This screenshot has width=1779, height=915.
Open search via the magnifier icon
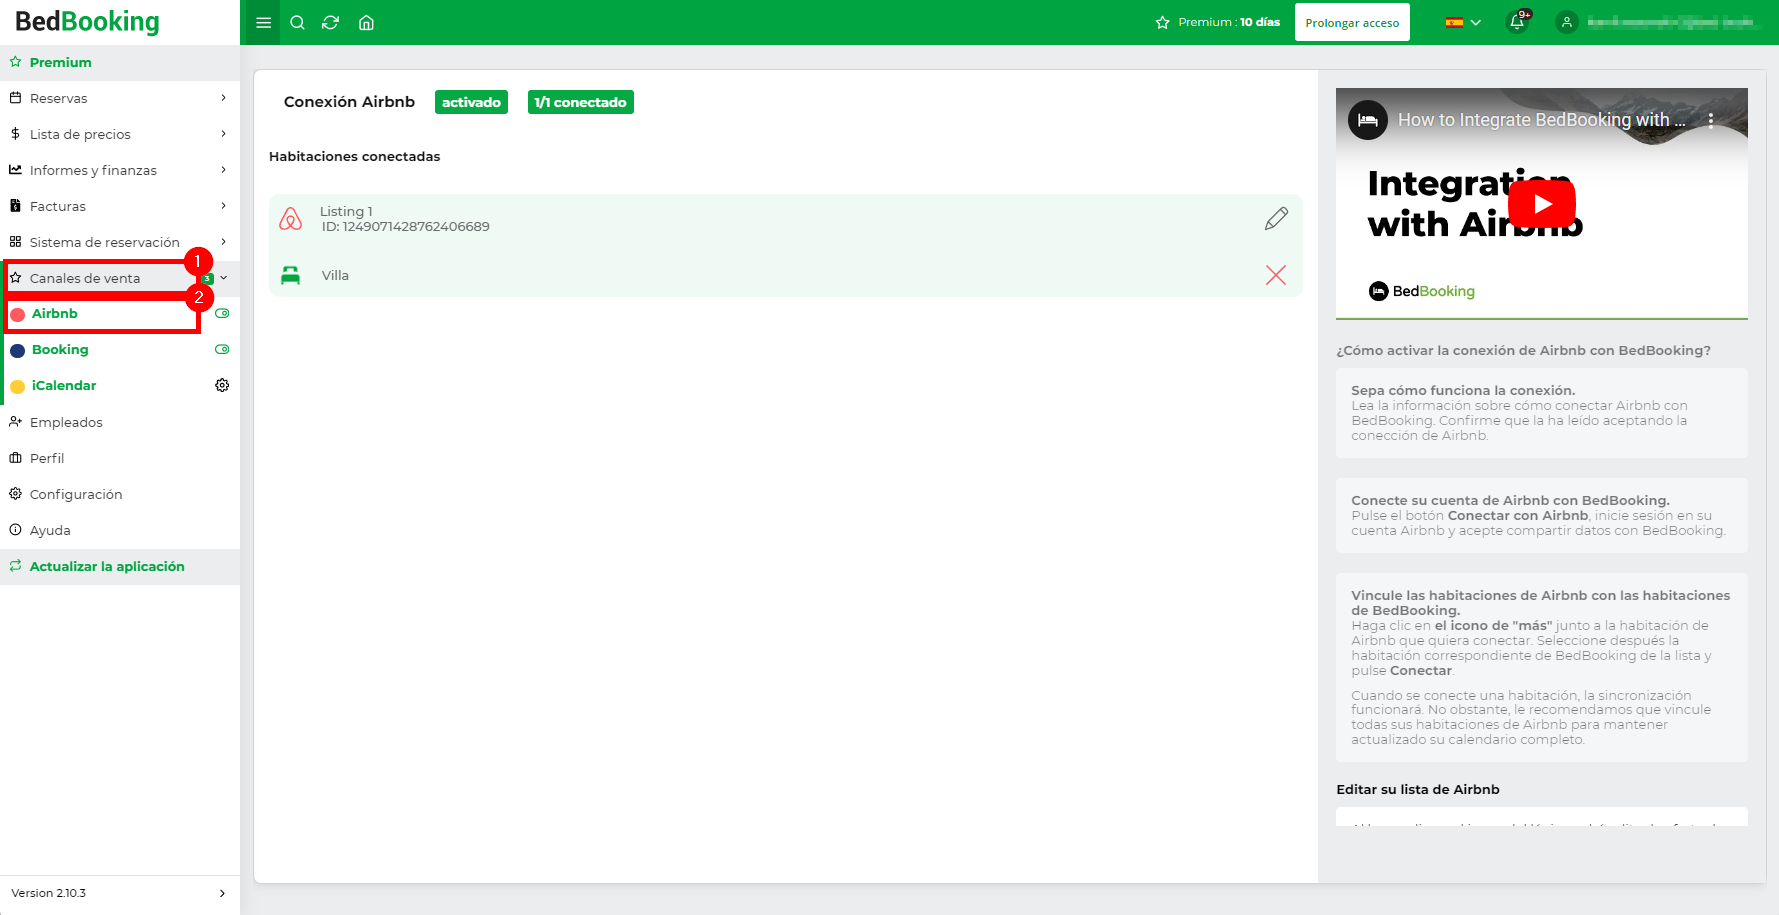[x=297, y=22]
